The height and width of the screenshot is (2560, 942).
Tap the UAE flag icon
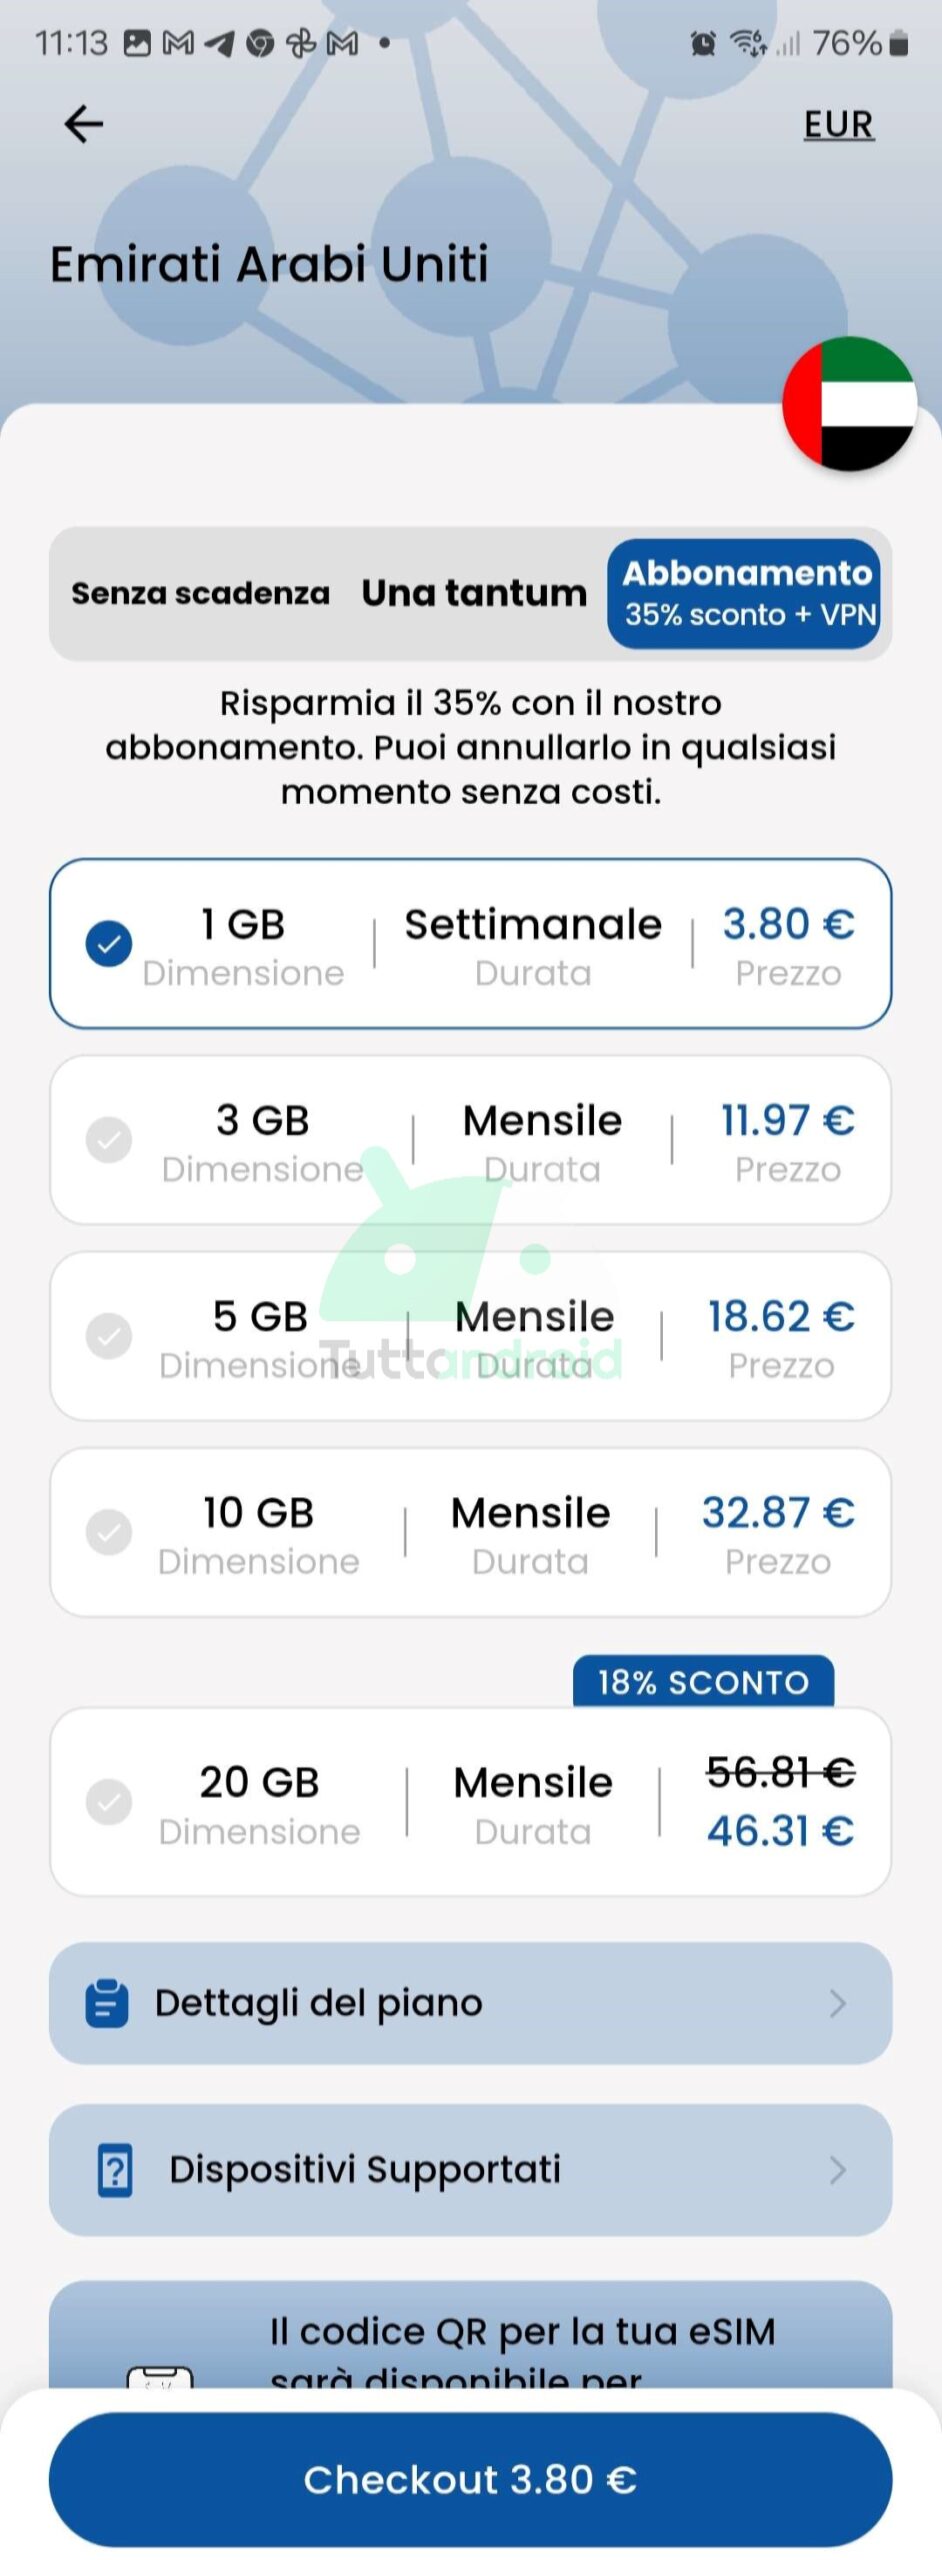pos(849,403)
